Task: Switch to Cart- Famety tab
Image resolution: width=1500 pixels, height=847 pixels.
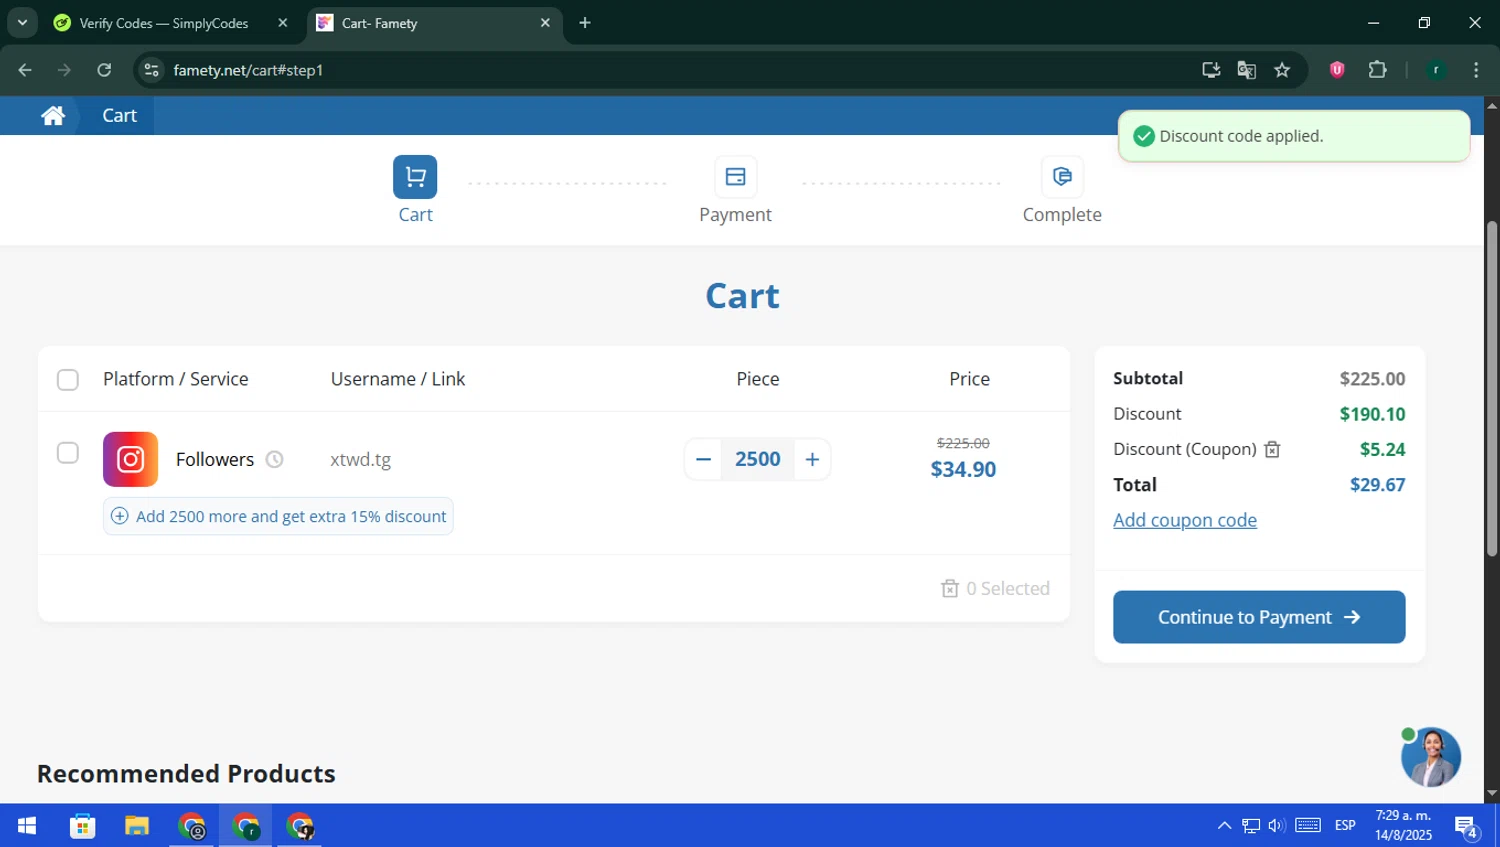Action: pos(434,23)
